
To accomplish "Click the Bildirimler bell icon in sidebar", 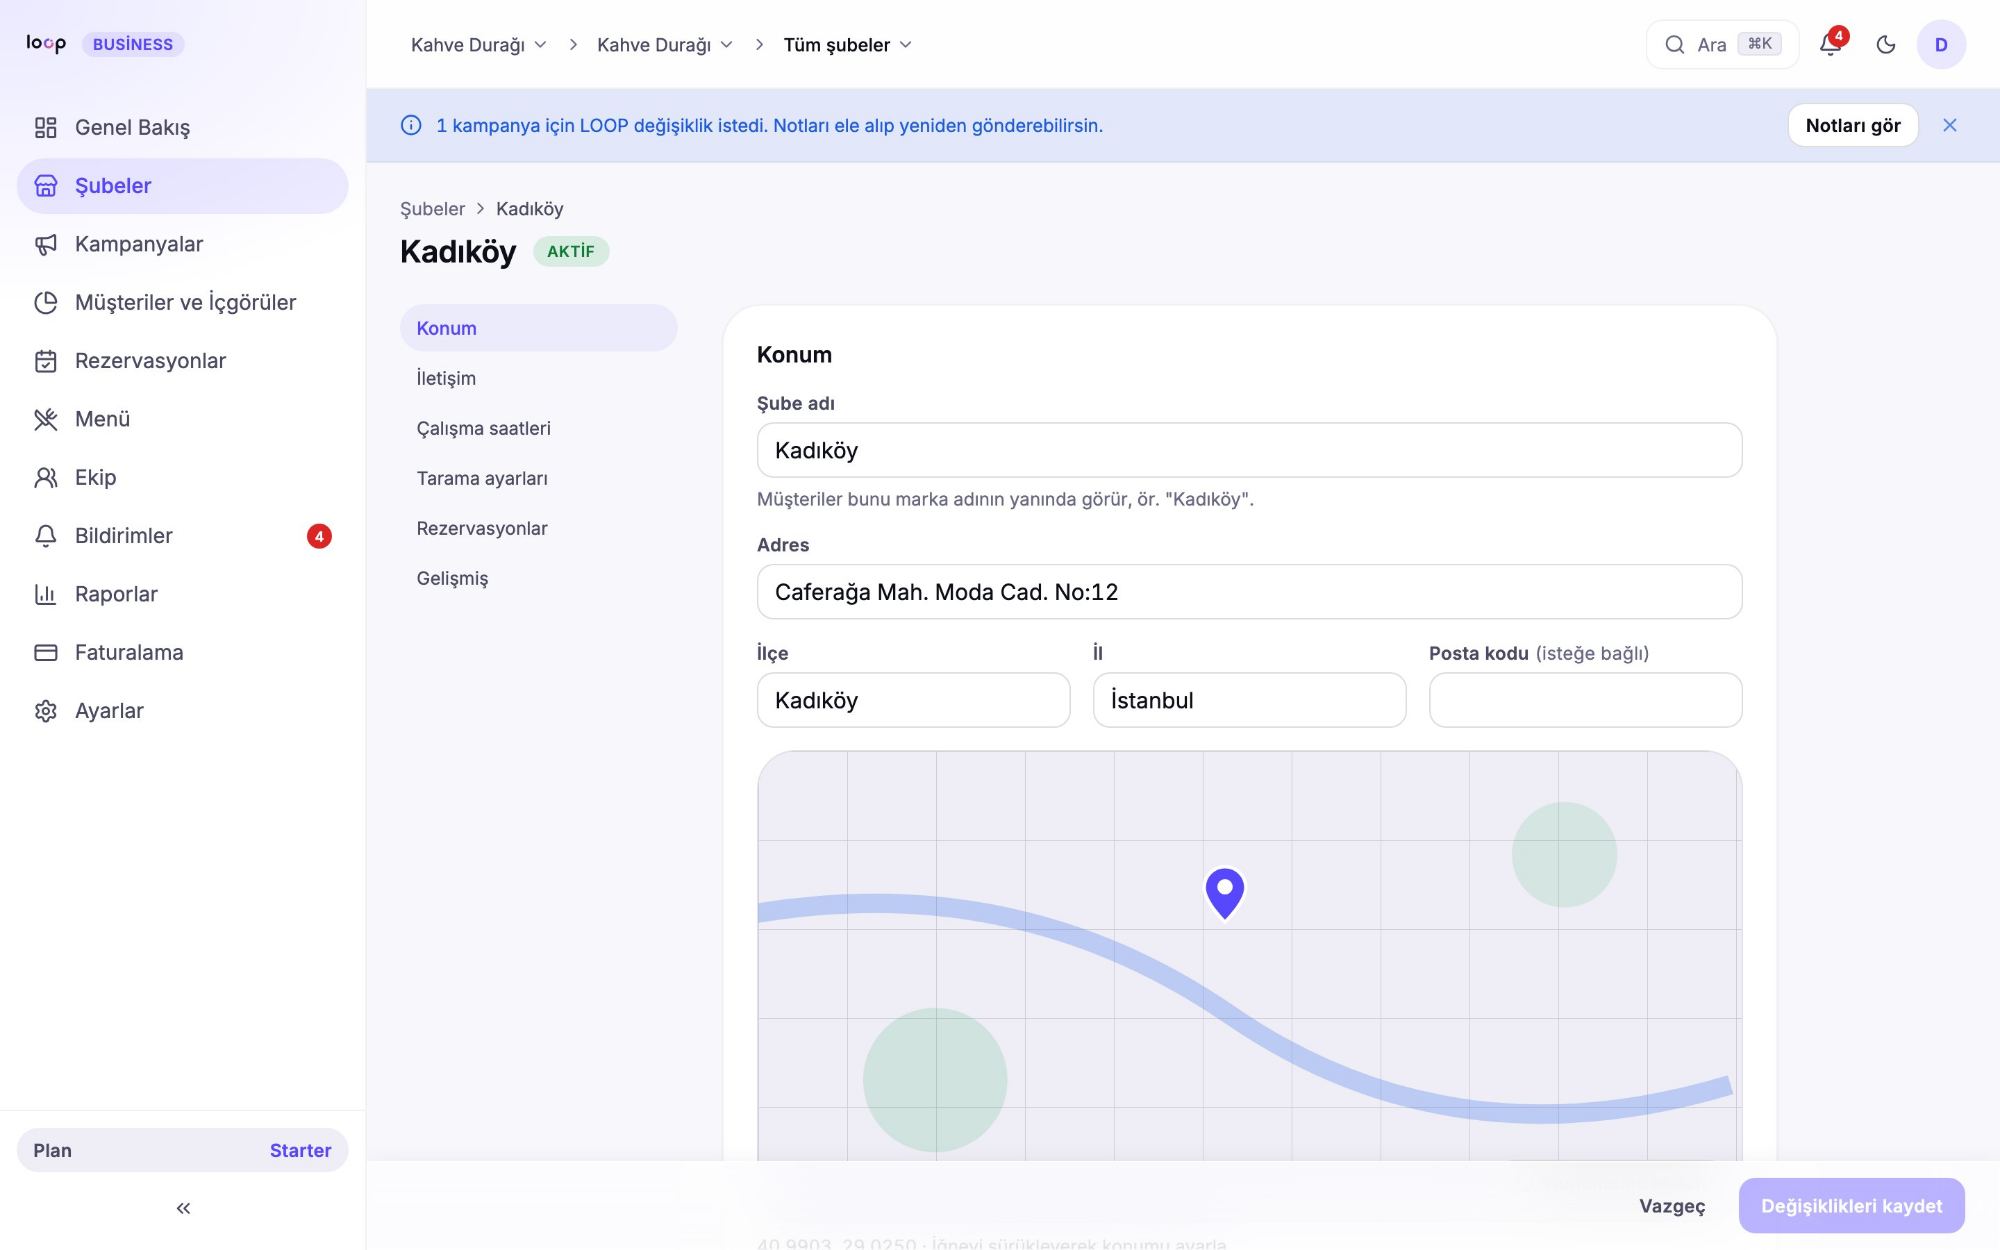I will 46,536.
